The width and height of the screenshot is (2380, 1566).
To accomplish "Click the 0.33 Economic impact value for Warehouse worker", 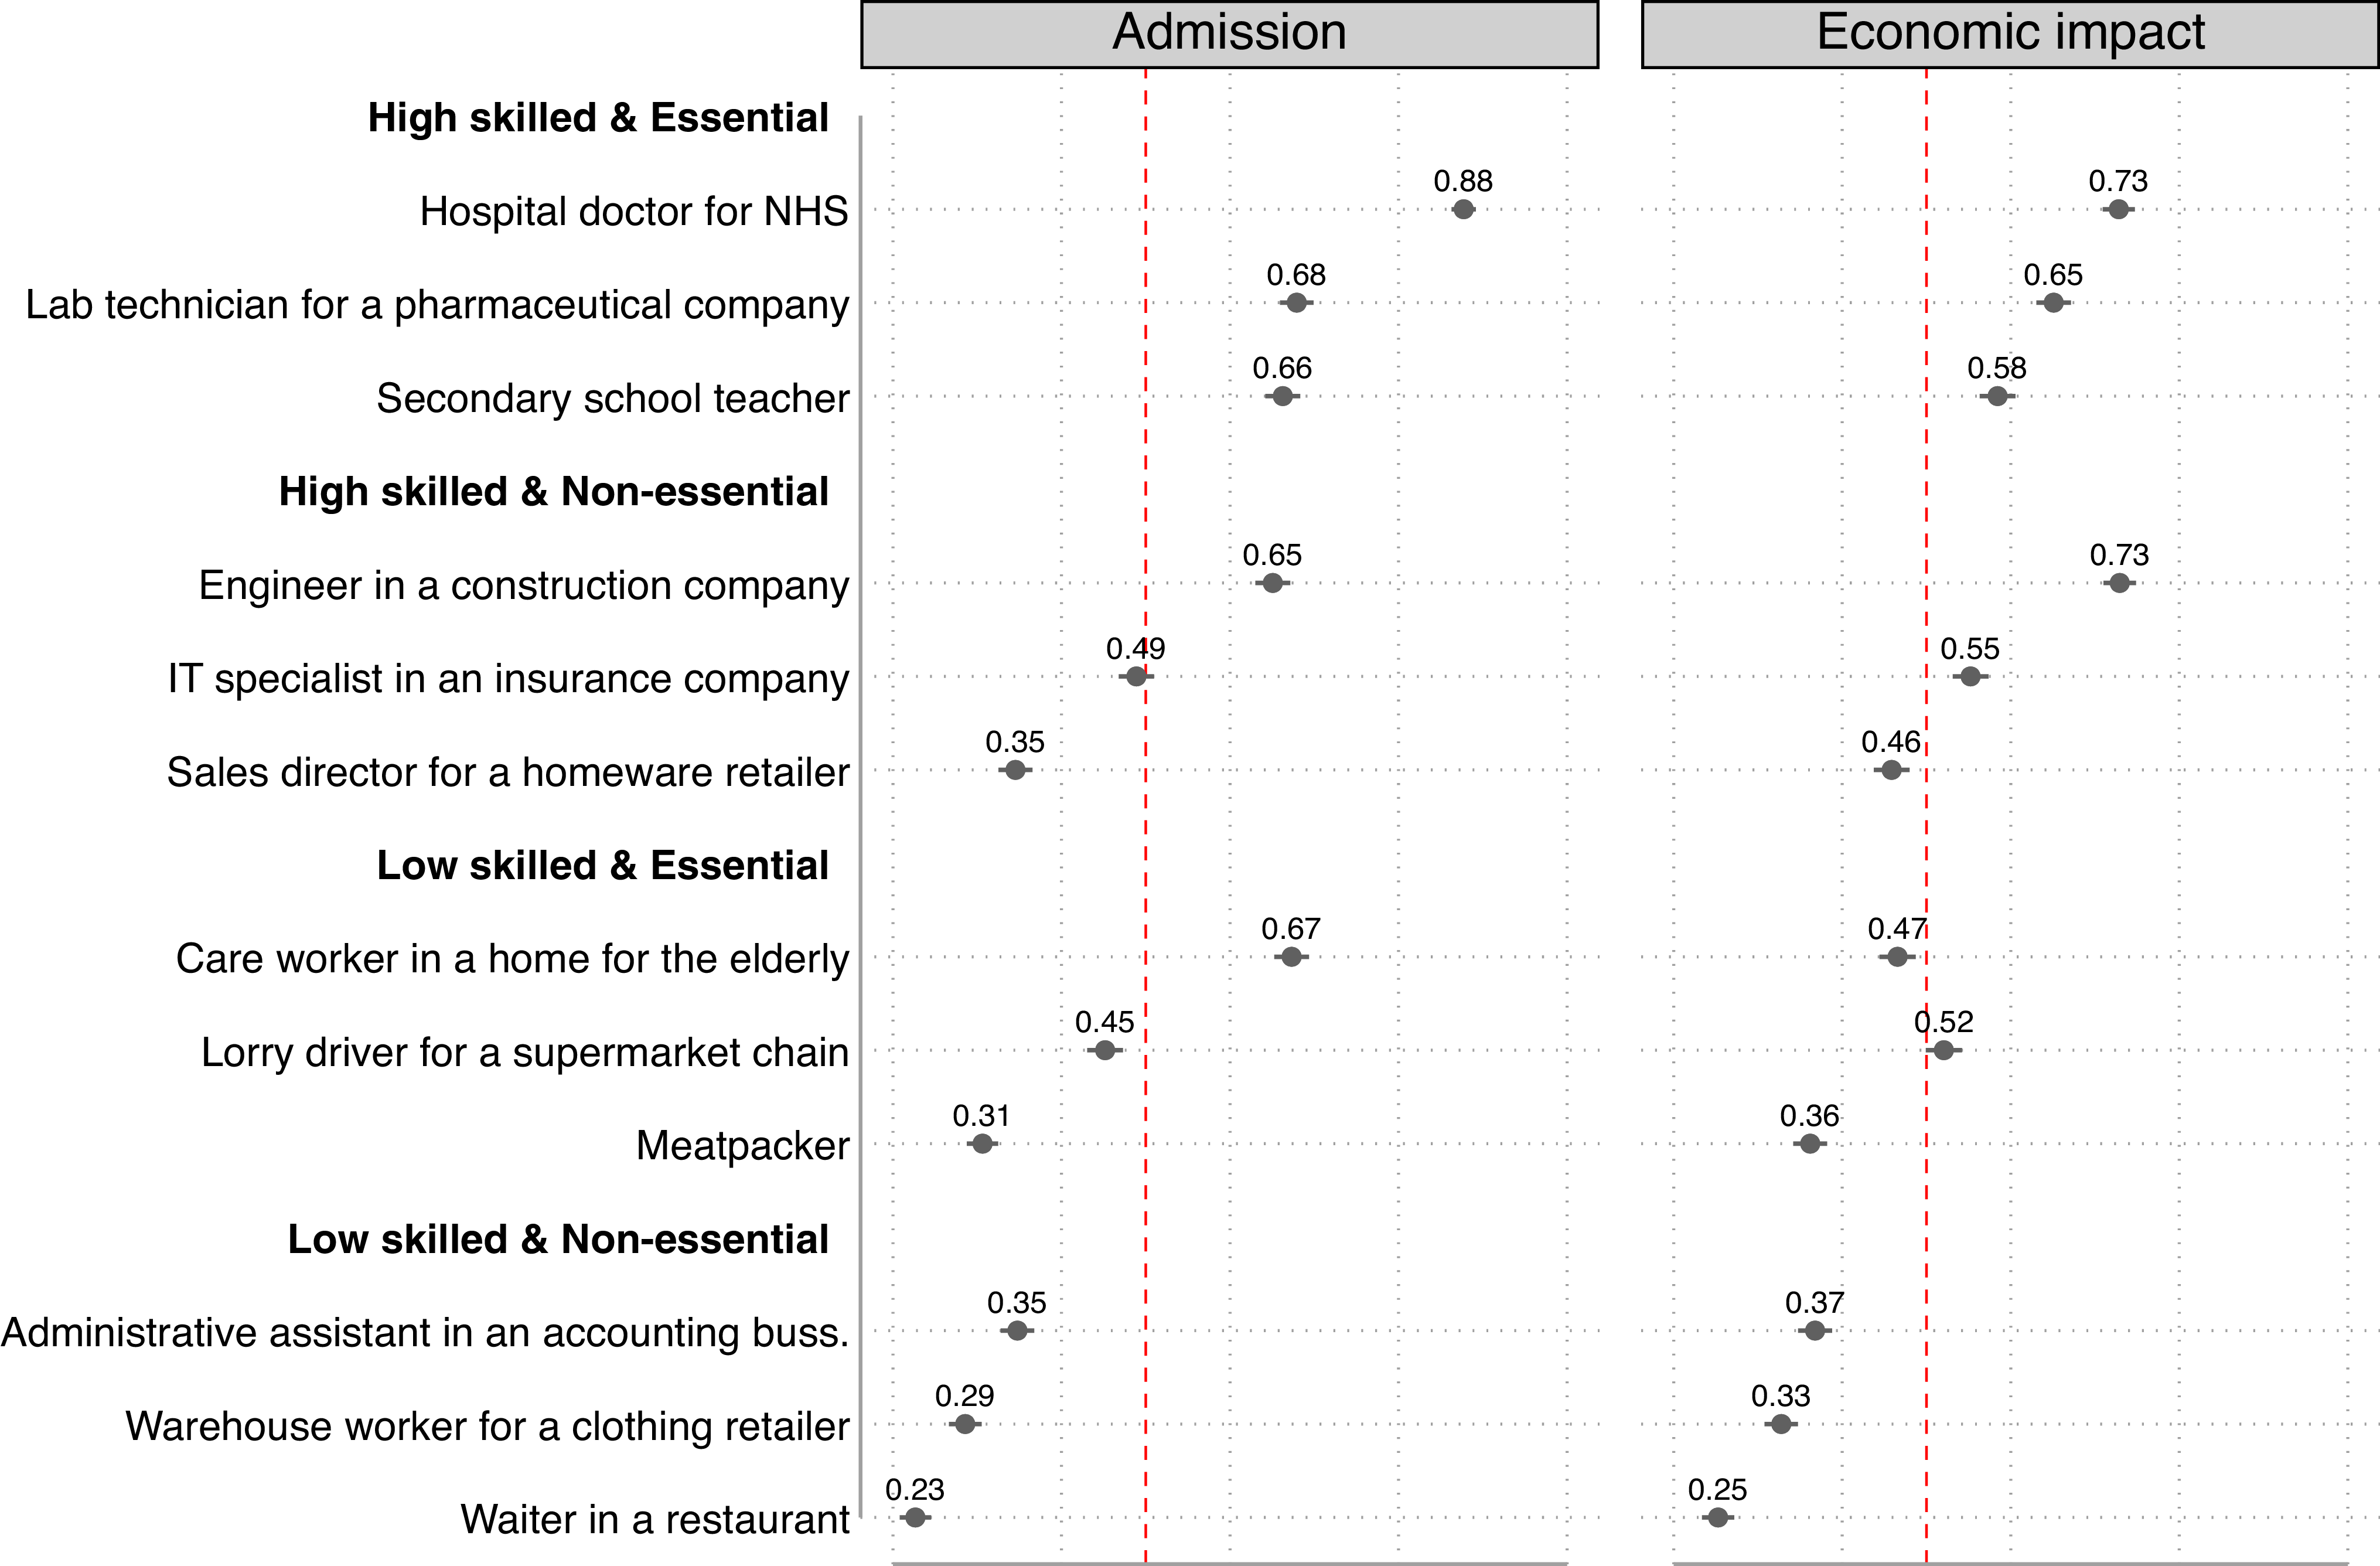I will (1781, 1396).
